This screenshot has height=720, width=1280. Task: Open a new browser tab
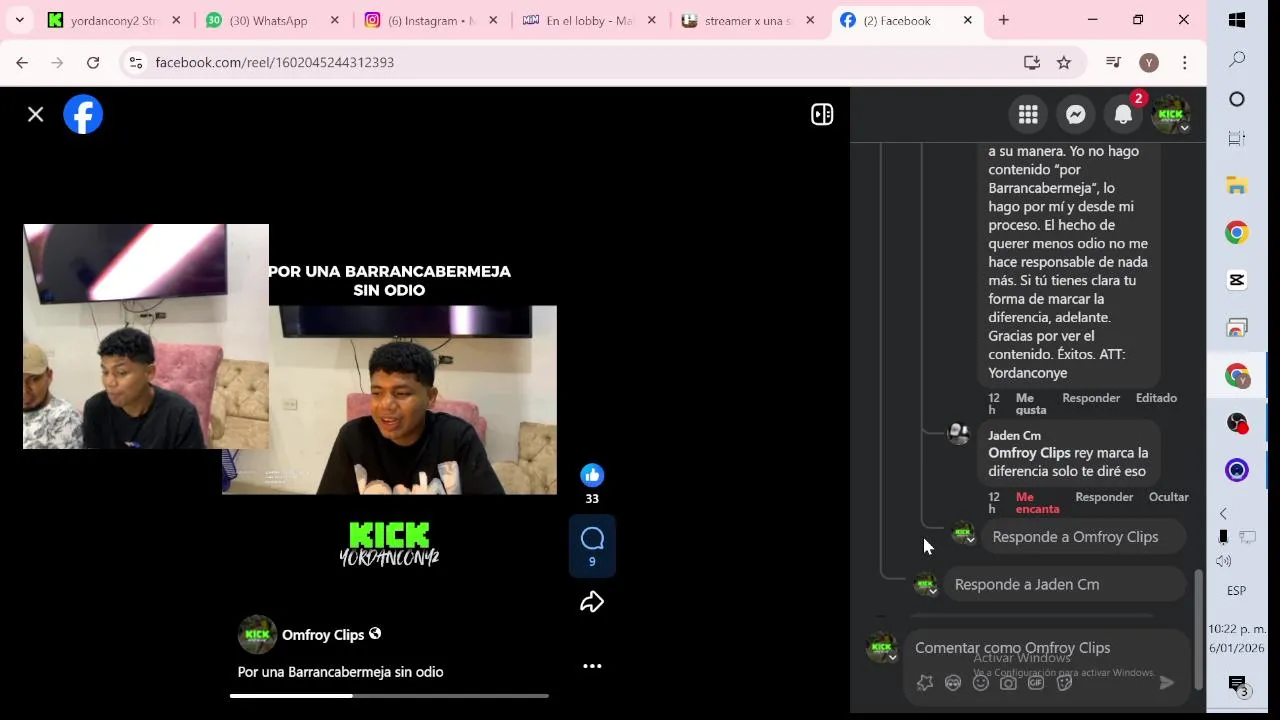point(1004,20)
